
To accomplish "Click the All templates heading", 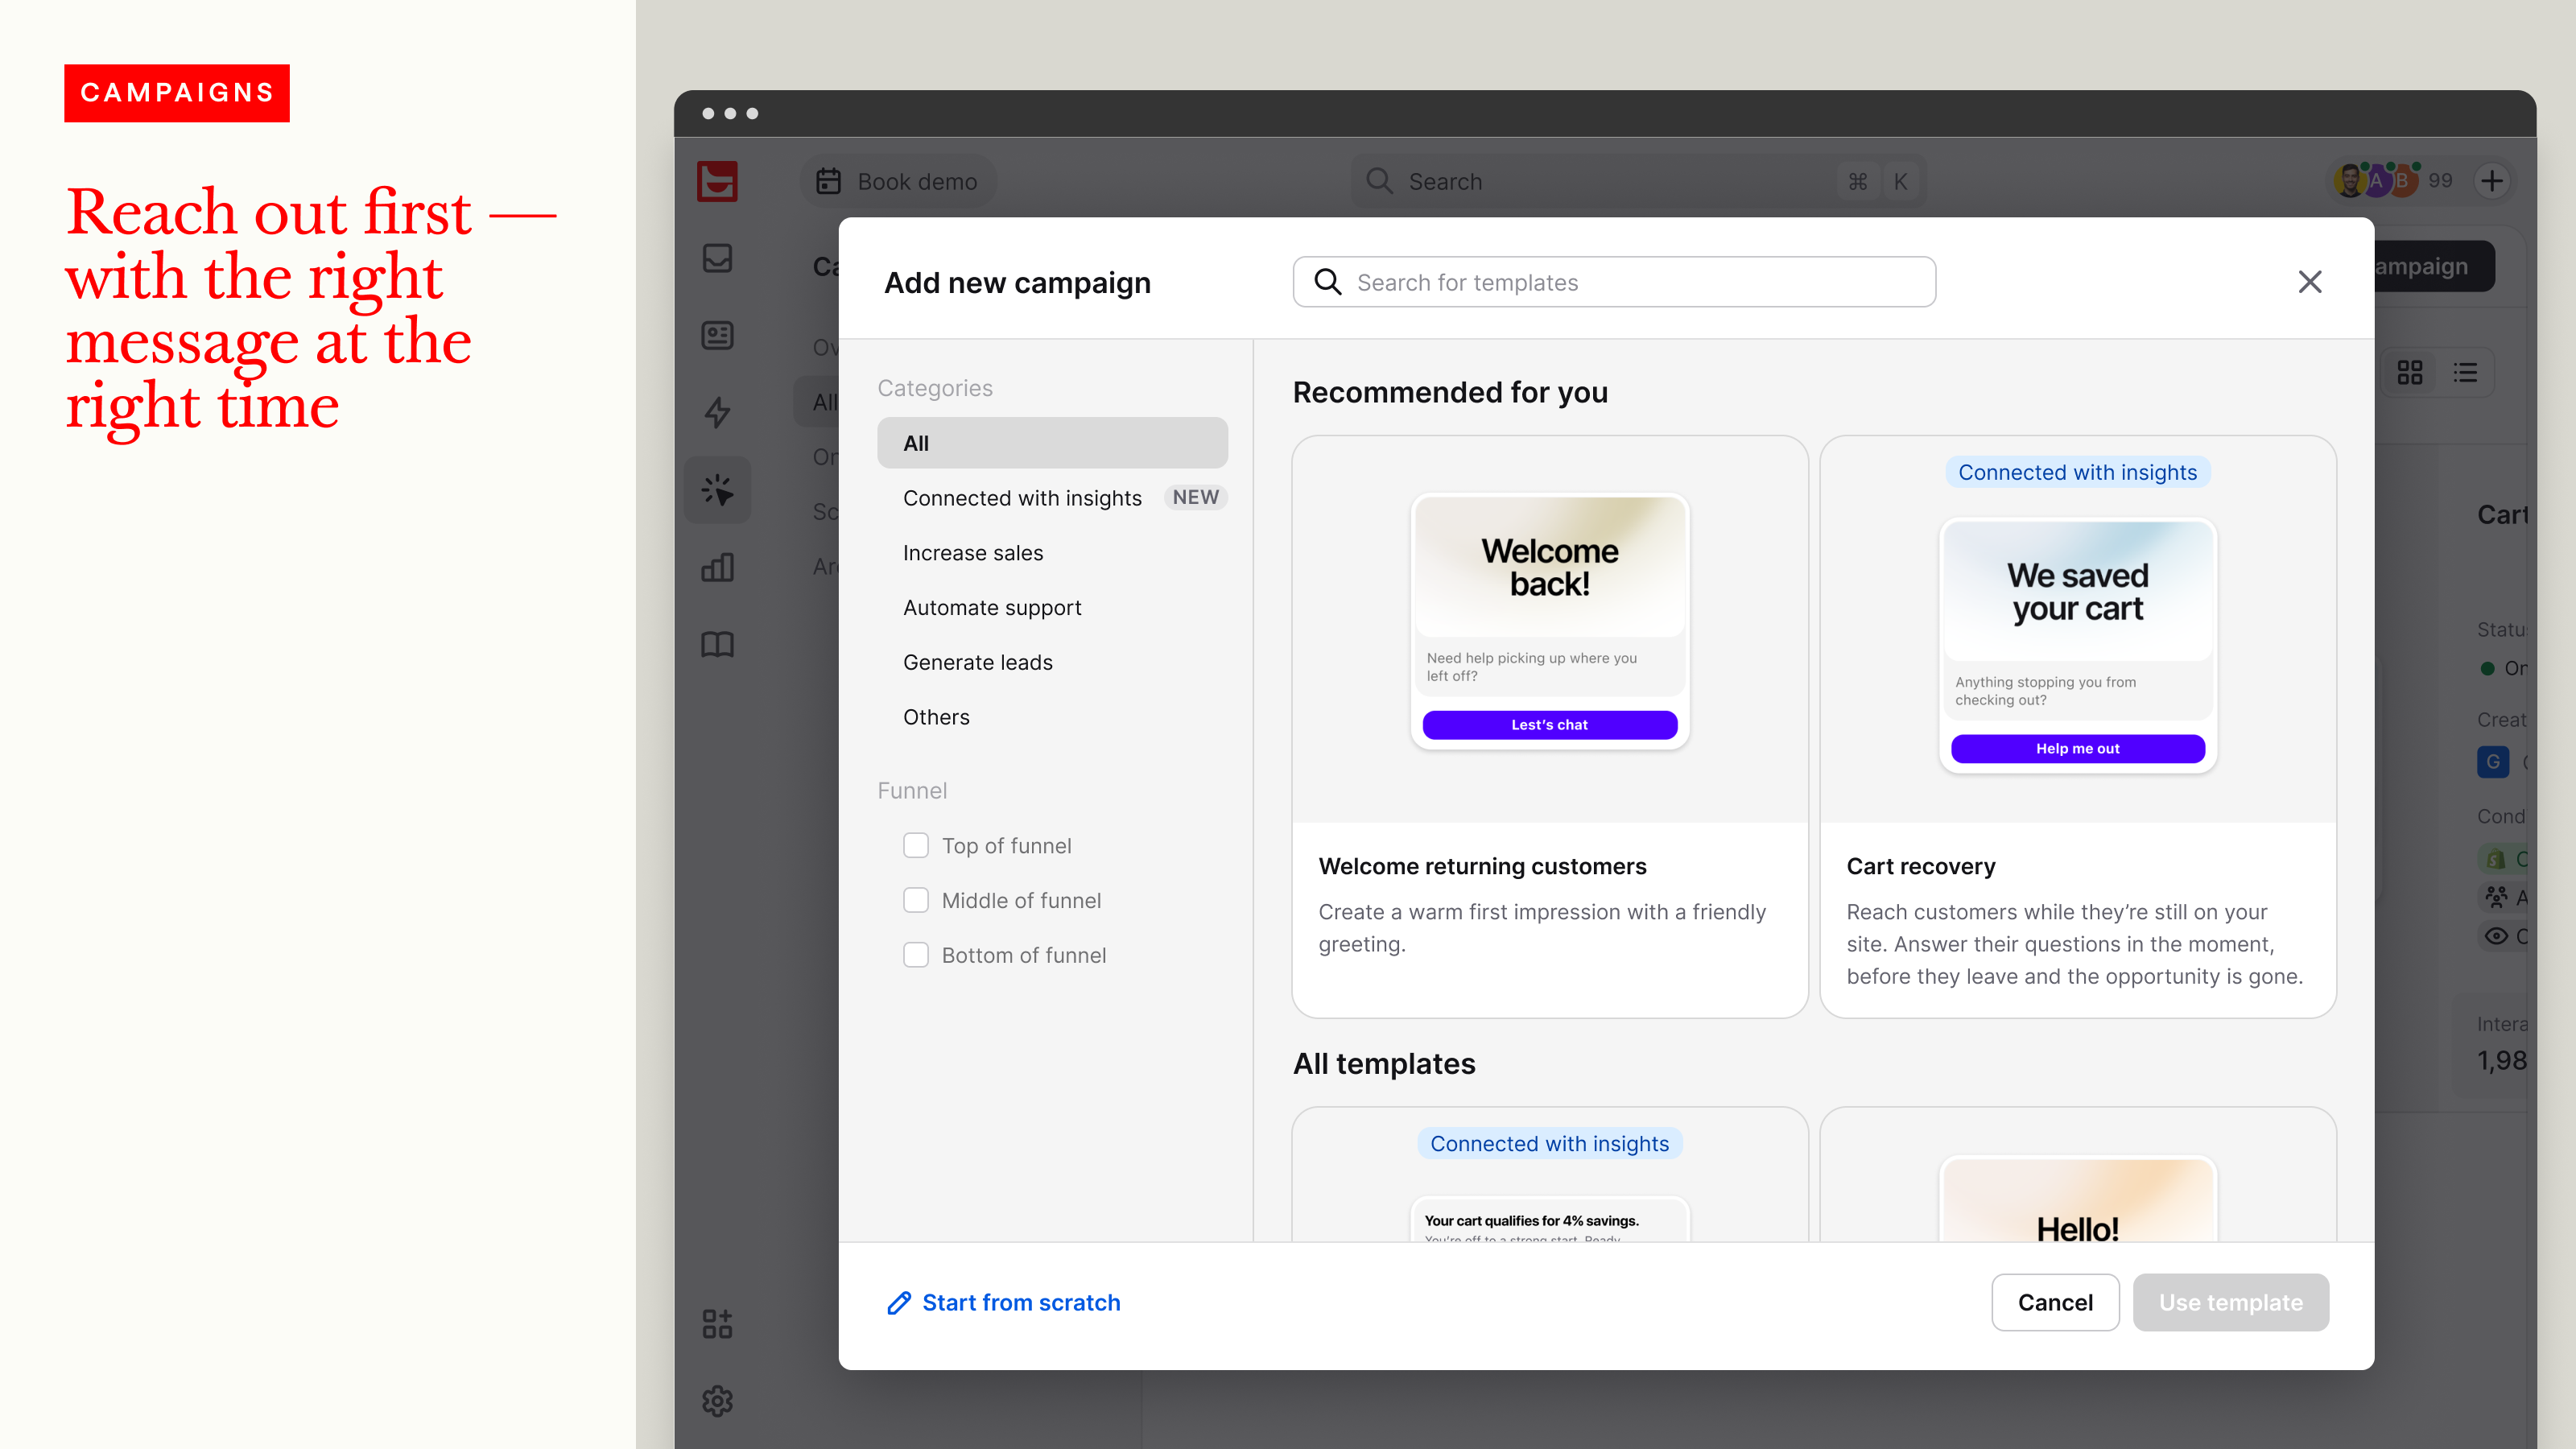I will (1384, 1063).
